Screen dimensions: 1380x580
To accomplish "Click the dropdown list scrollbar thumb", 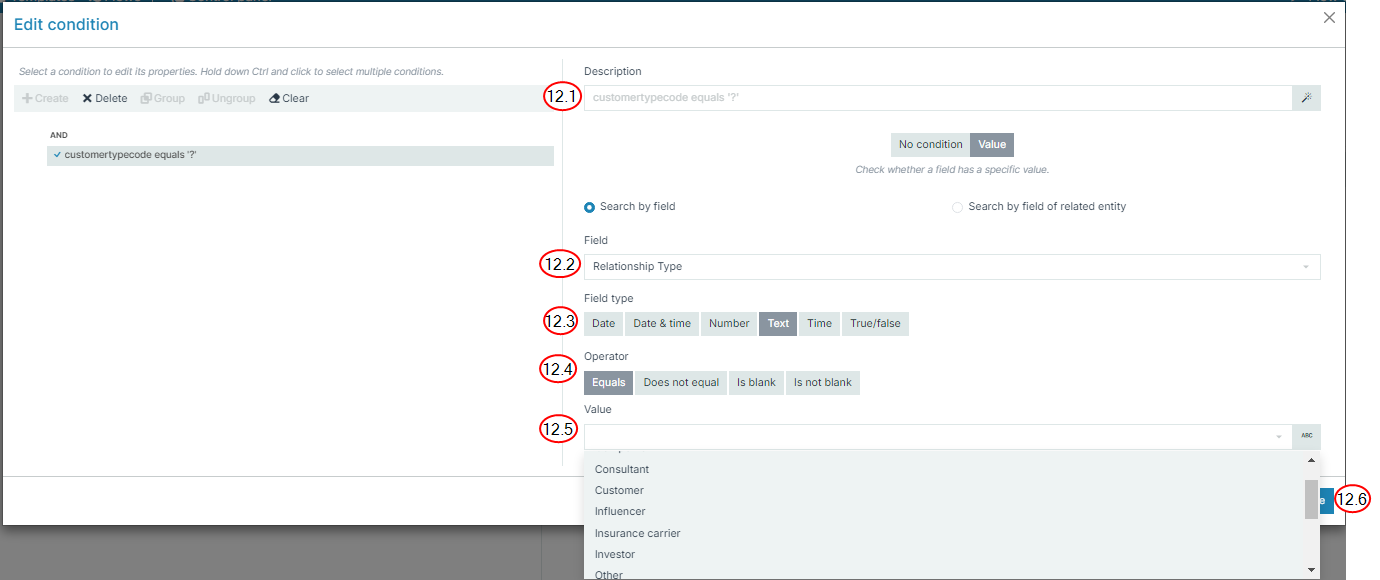I will (1311, 499).
